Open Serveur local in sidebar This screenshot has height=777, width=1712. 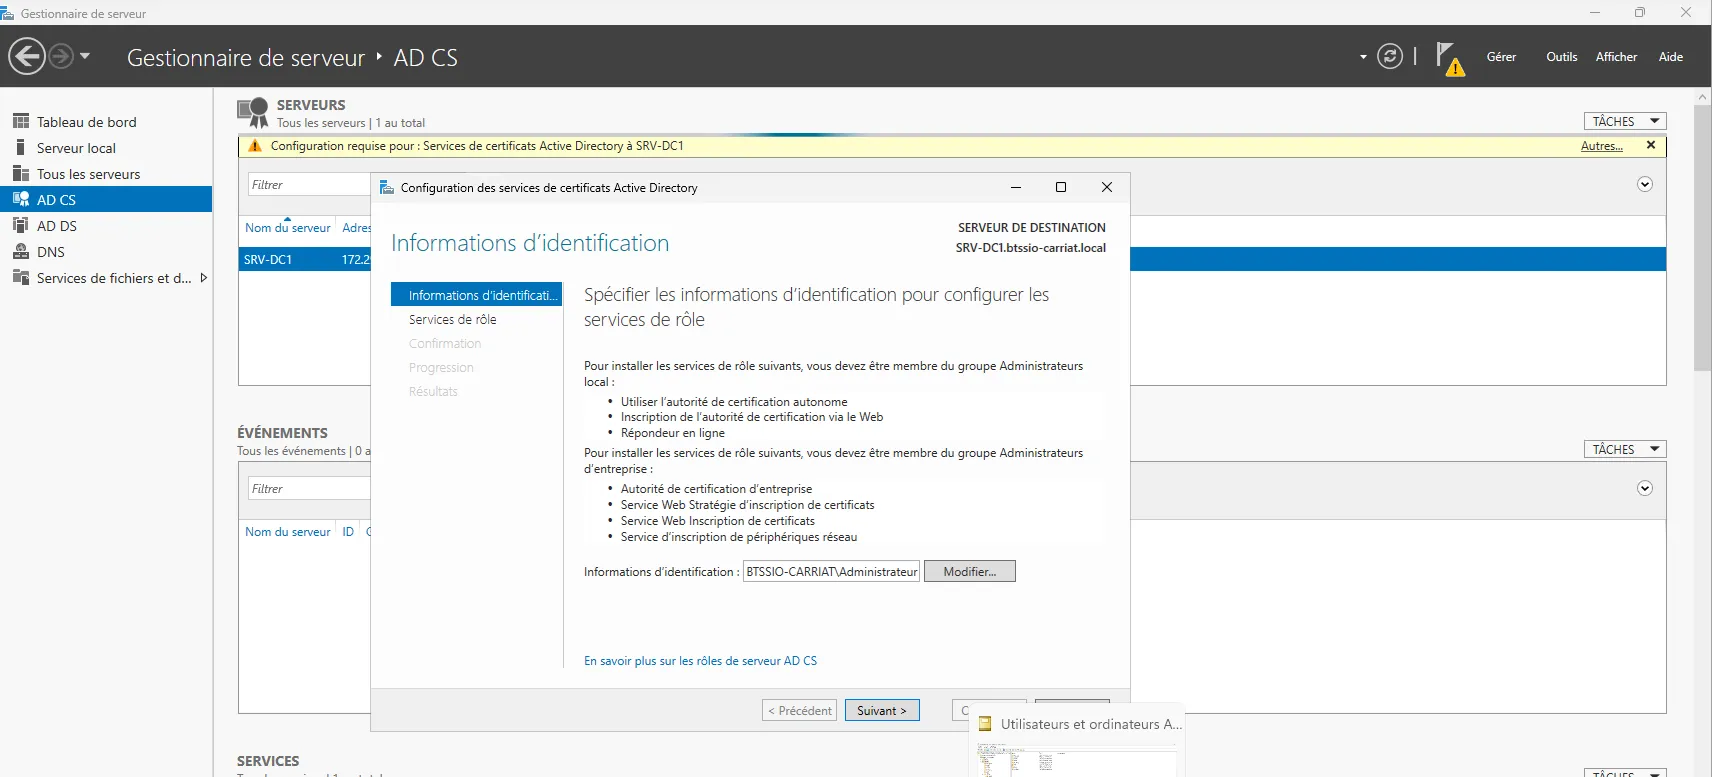click(x=76, y=148)
